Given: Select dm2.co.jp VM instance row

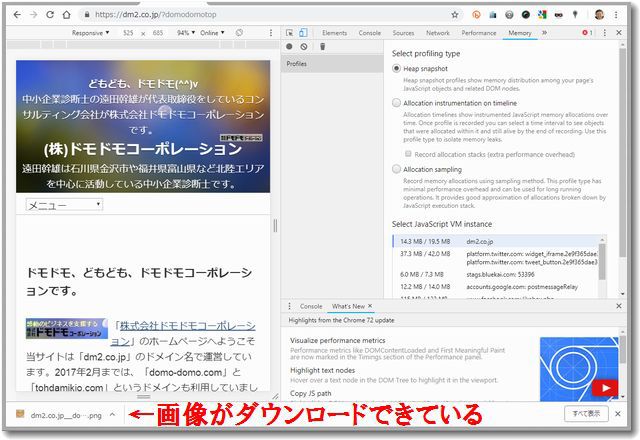Looking at the screenshot, I should point(495,241).
